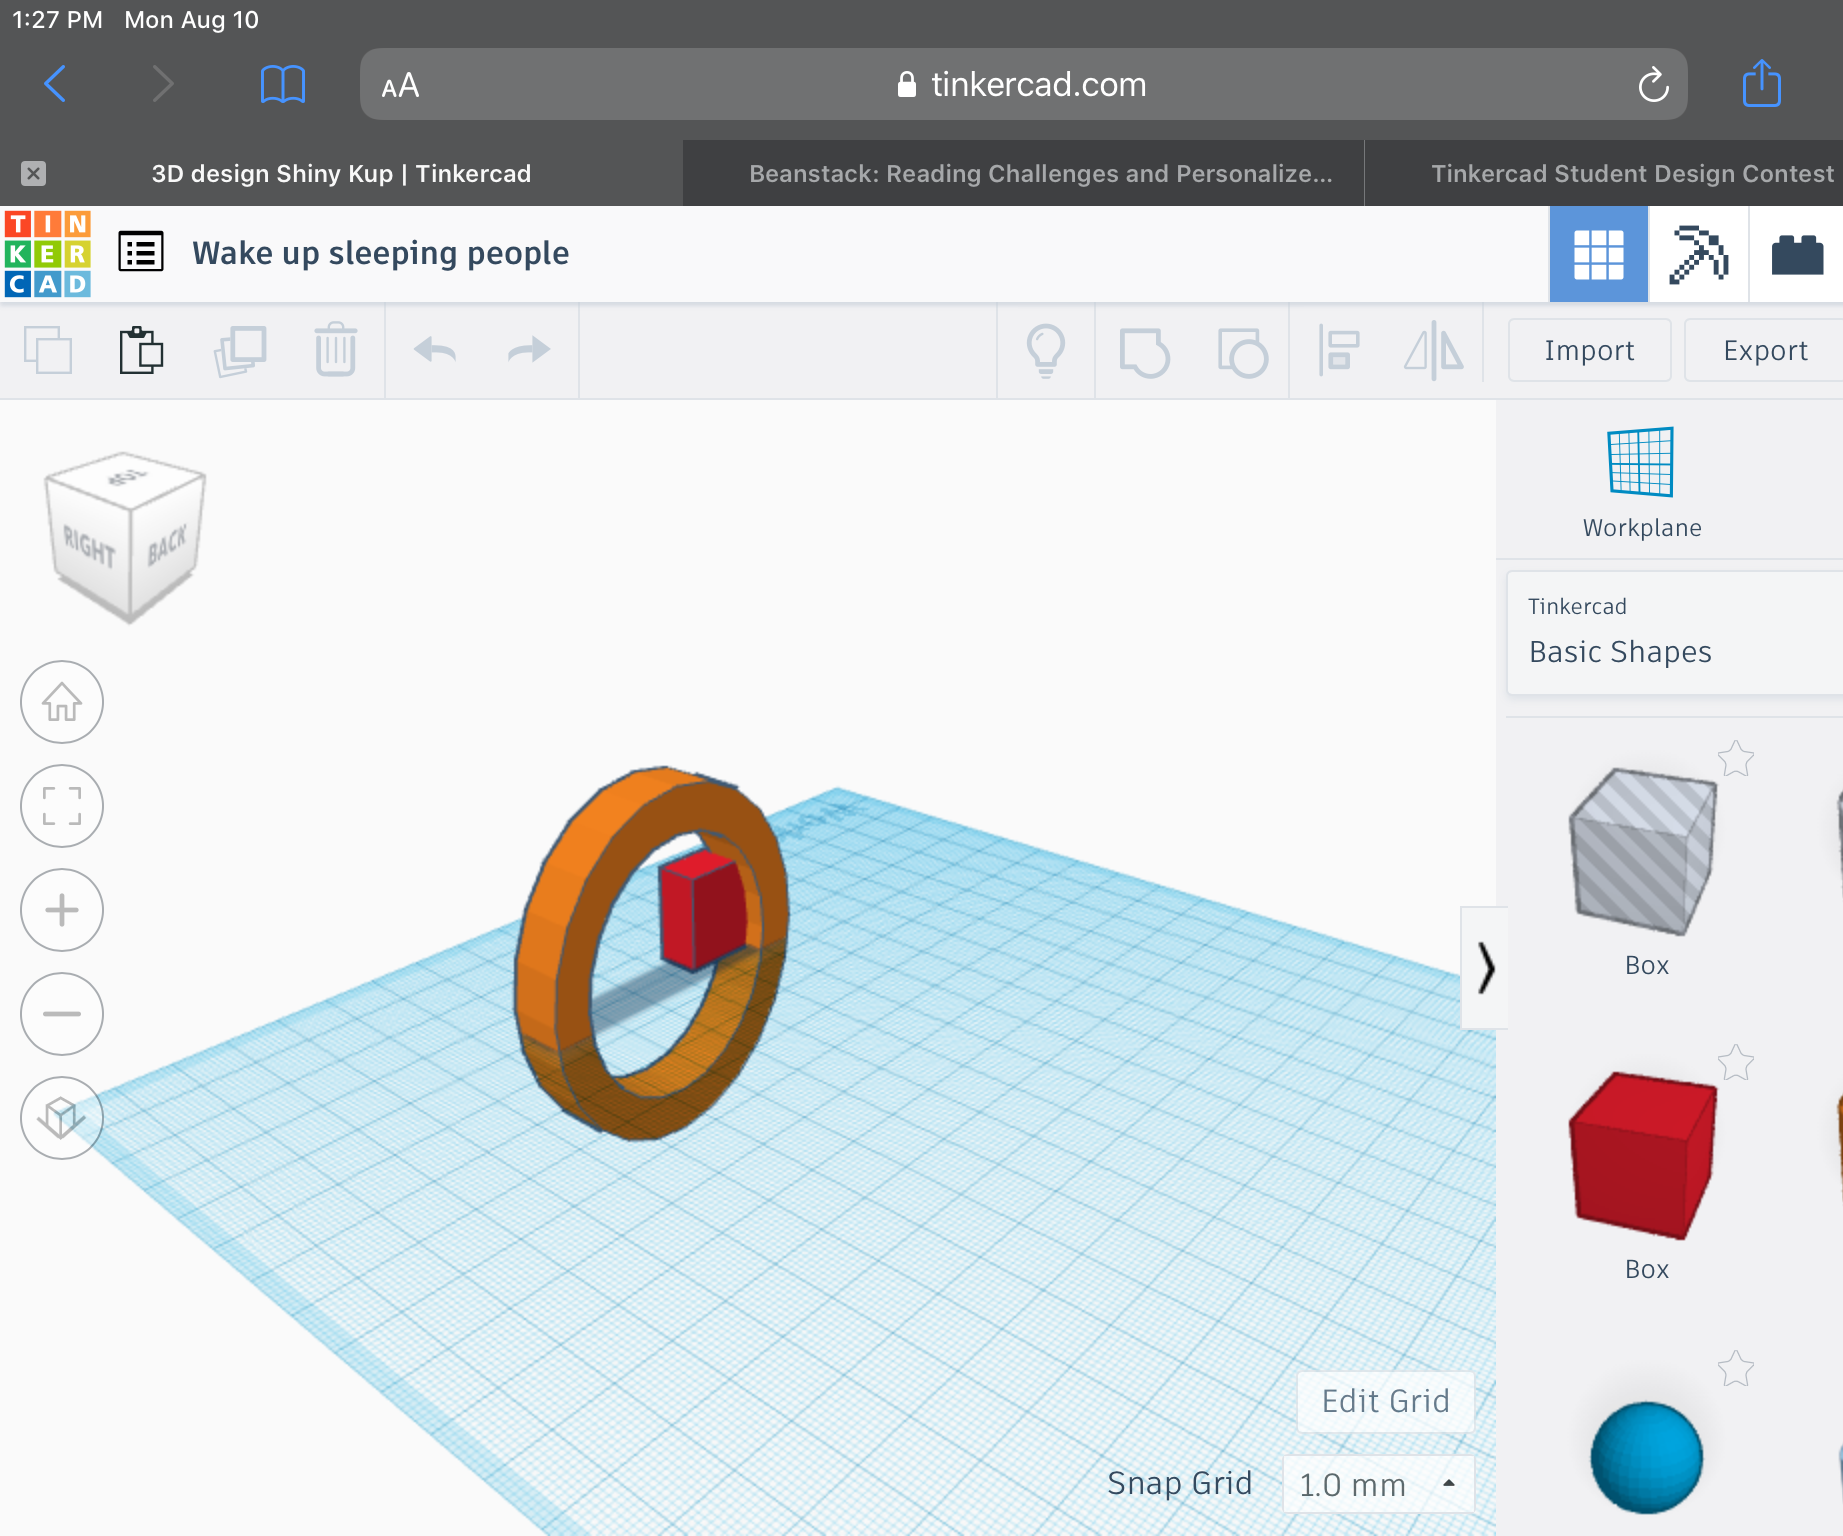The width and height of the screenshot is (1843, 1536).
Task: Open the Import dialog
Action: pos(1589,350)
